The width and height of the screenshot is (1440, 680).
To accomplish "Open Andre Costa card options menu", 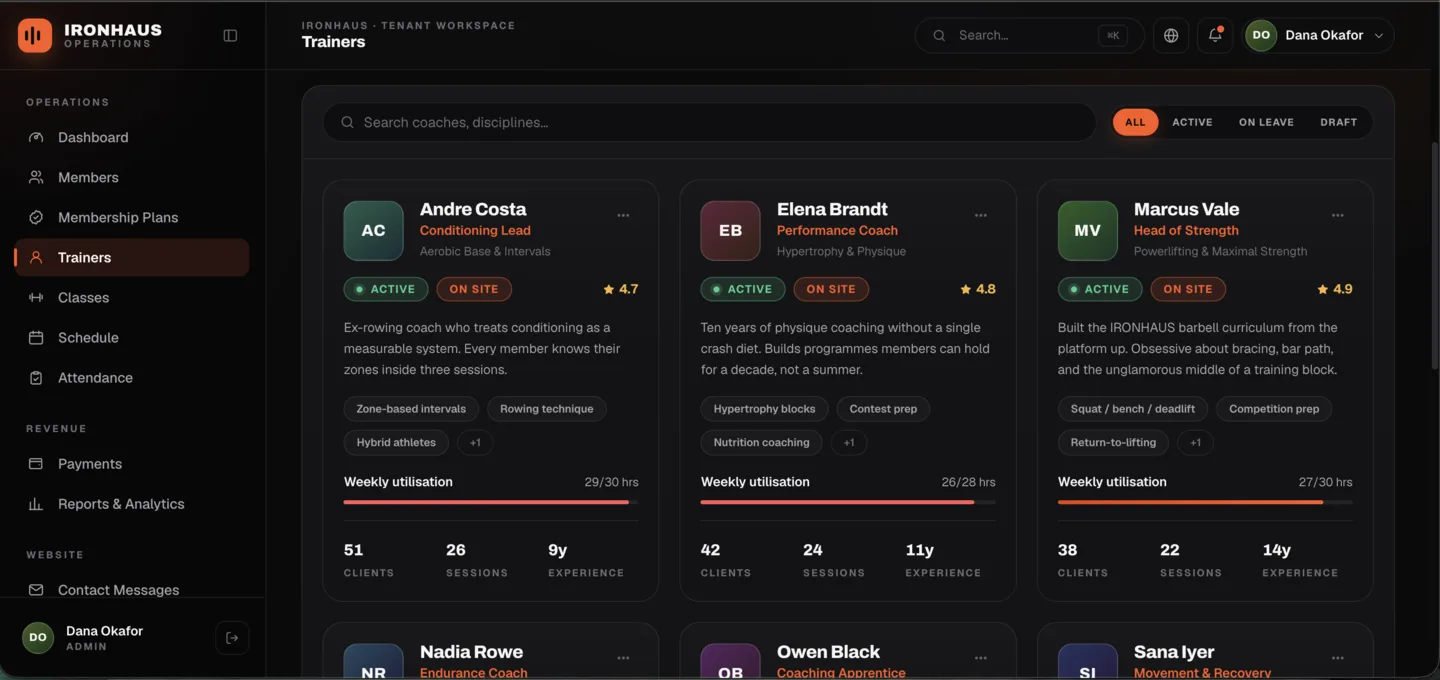I will 623,215.
